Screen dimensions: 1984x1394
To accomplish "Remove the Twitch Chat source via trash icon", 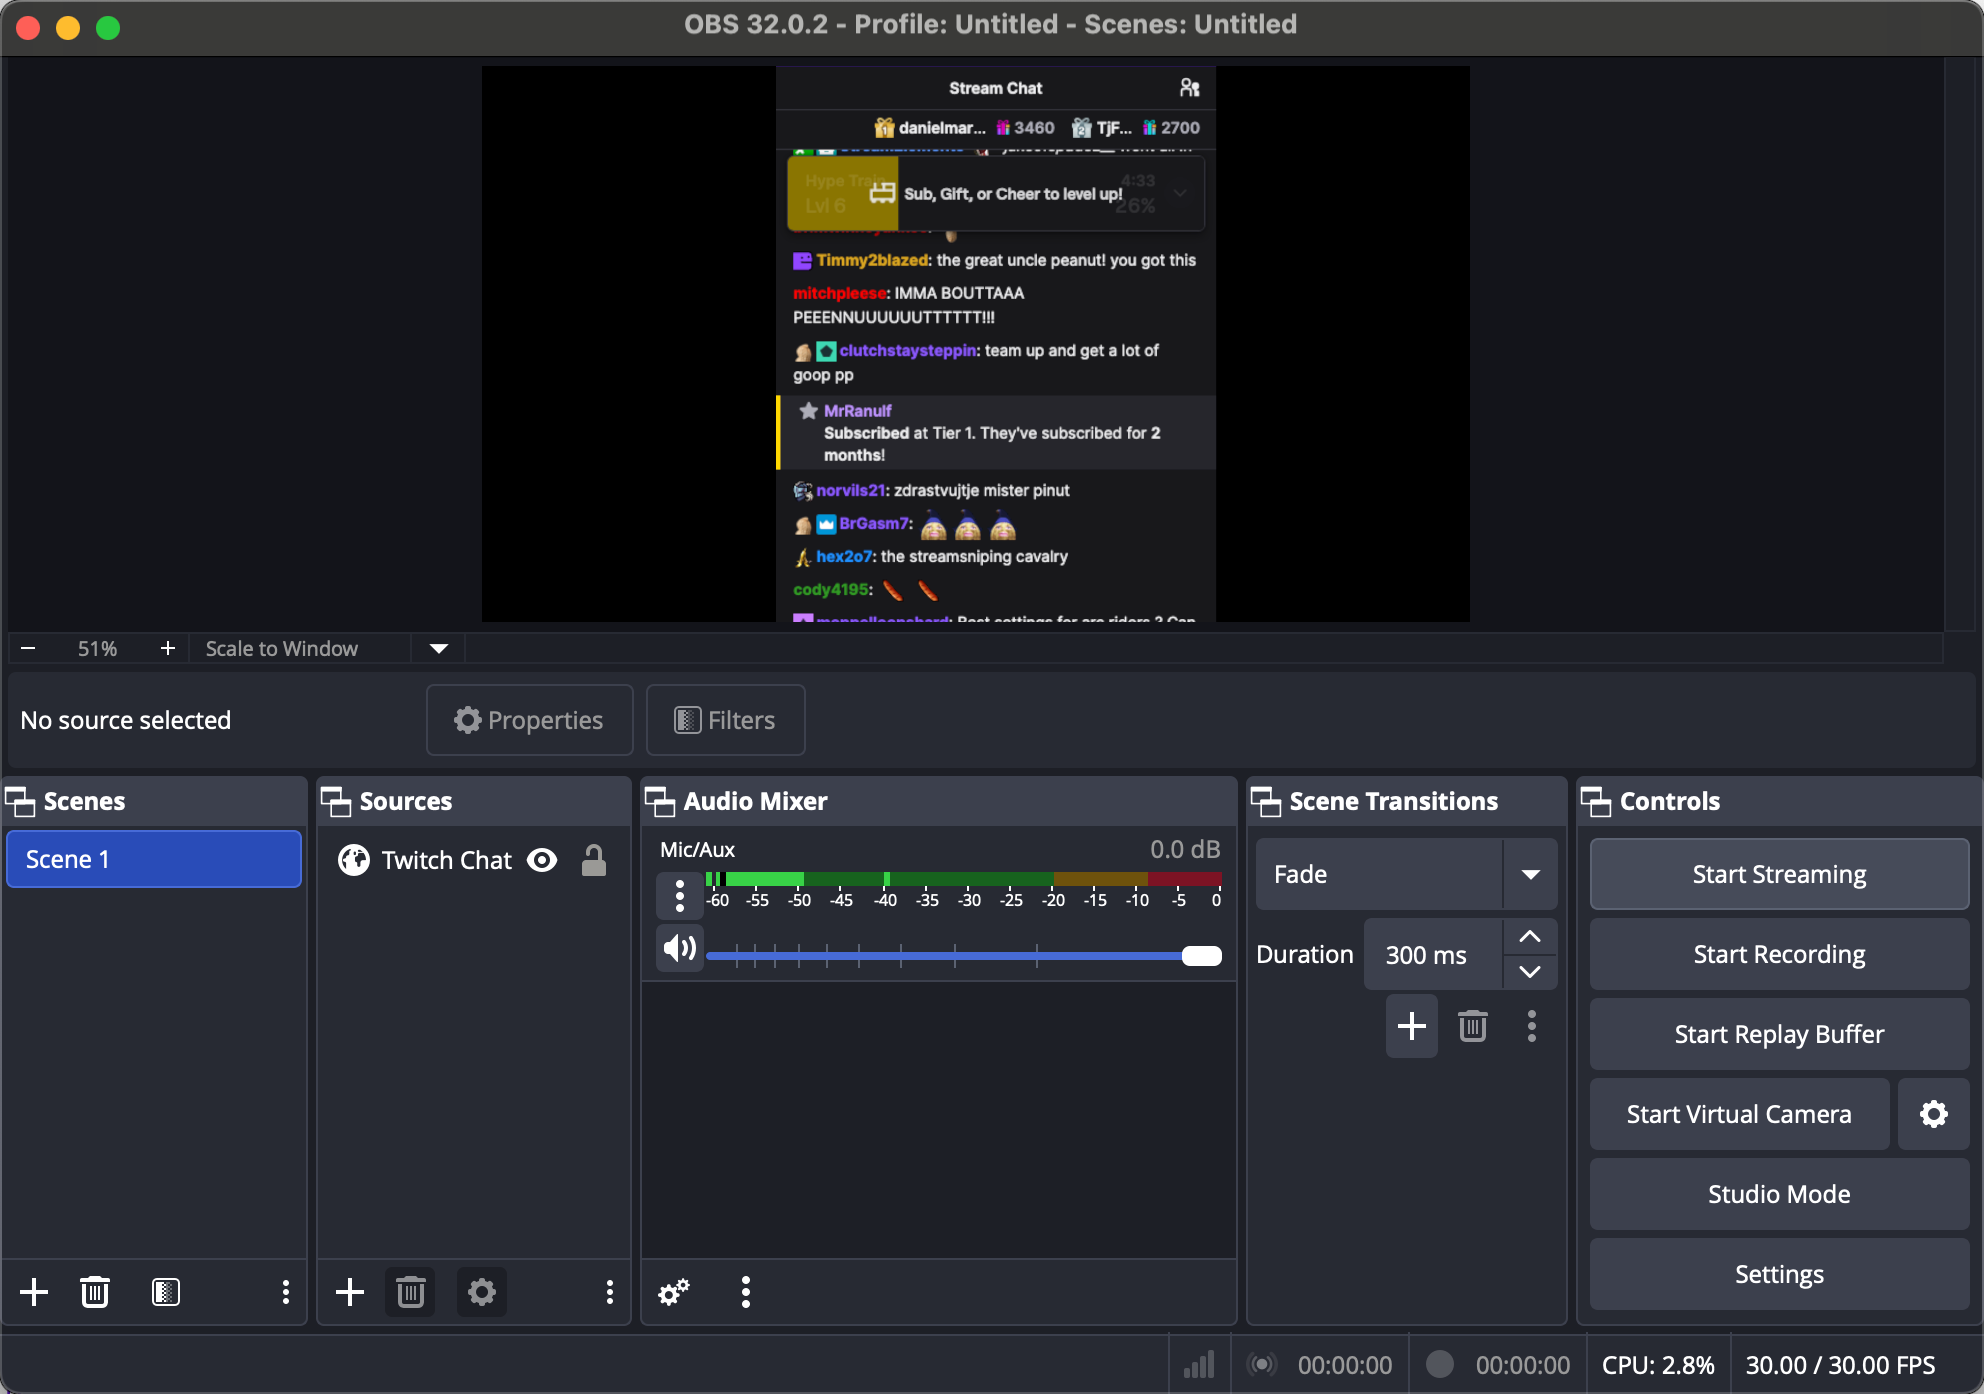I will pos(410,1291).
